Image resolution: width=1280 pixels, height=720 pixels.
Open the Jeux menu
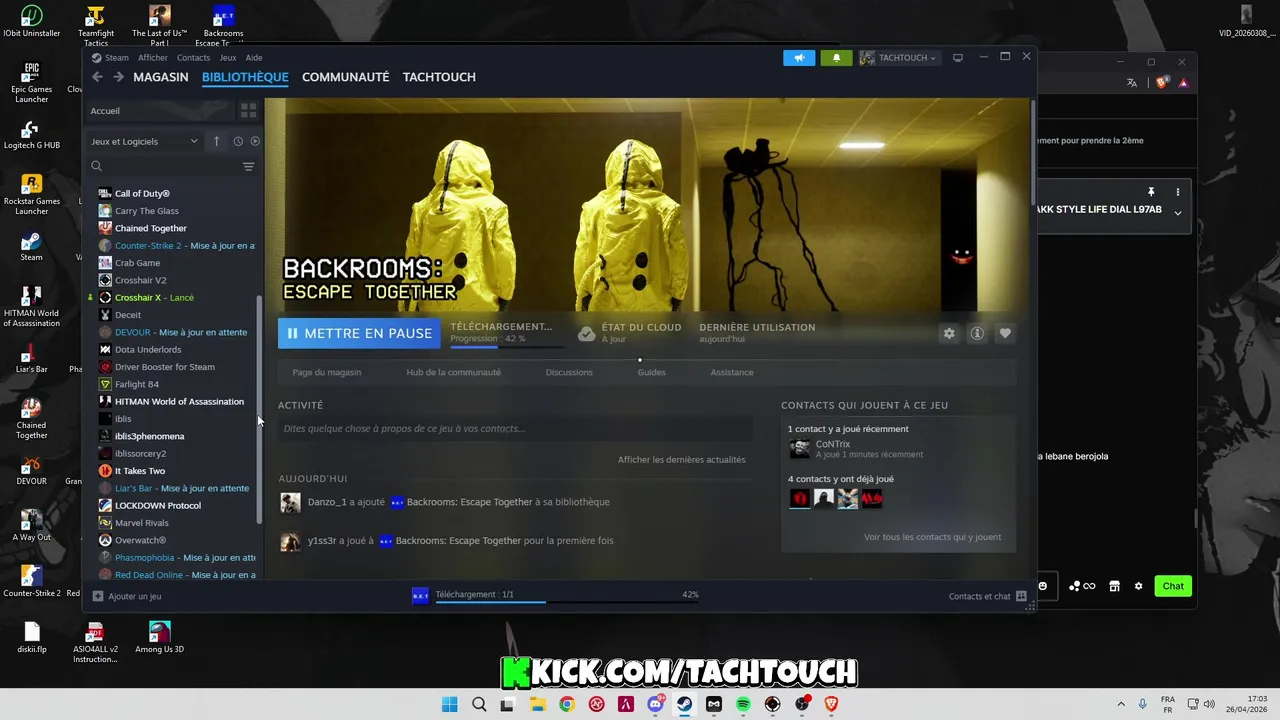pos(228,58)
